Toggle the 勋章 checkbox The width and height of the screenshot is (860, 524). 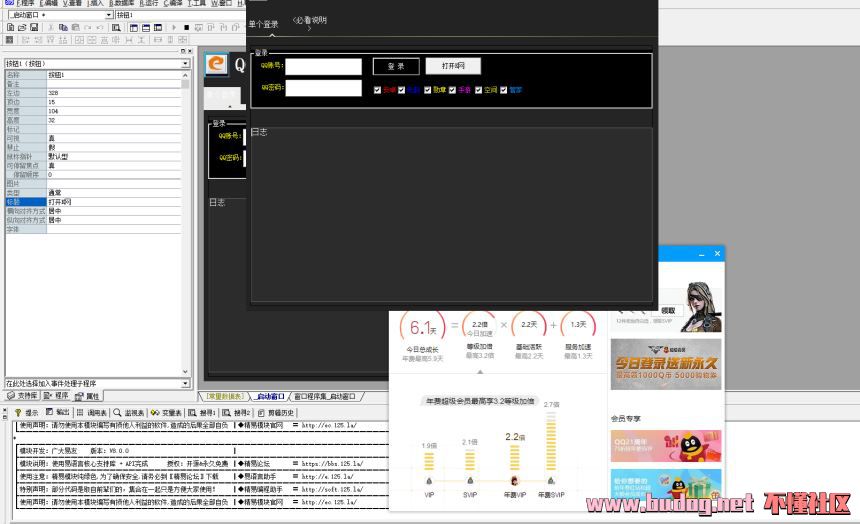[427, 90]
